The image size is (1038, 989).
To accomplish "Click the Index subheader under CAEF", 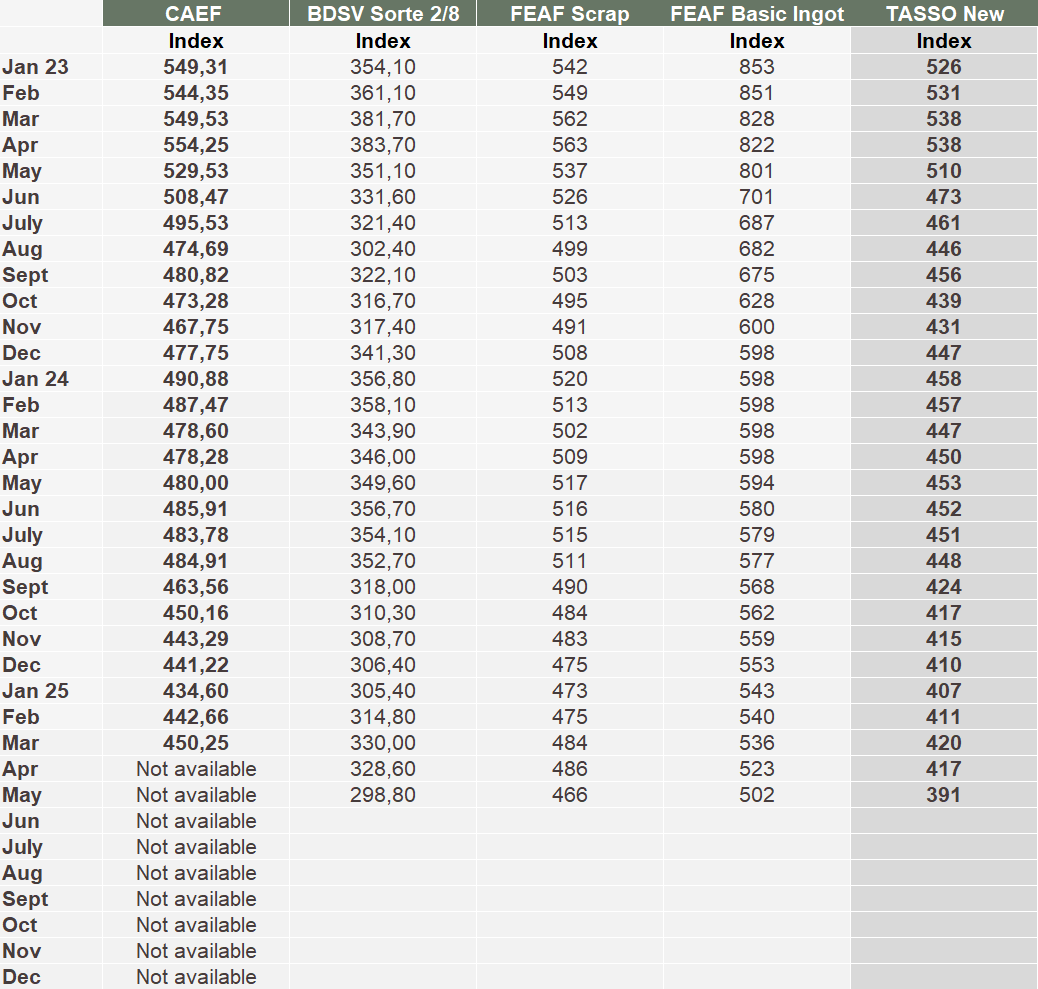I will (196, 41).
